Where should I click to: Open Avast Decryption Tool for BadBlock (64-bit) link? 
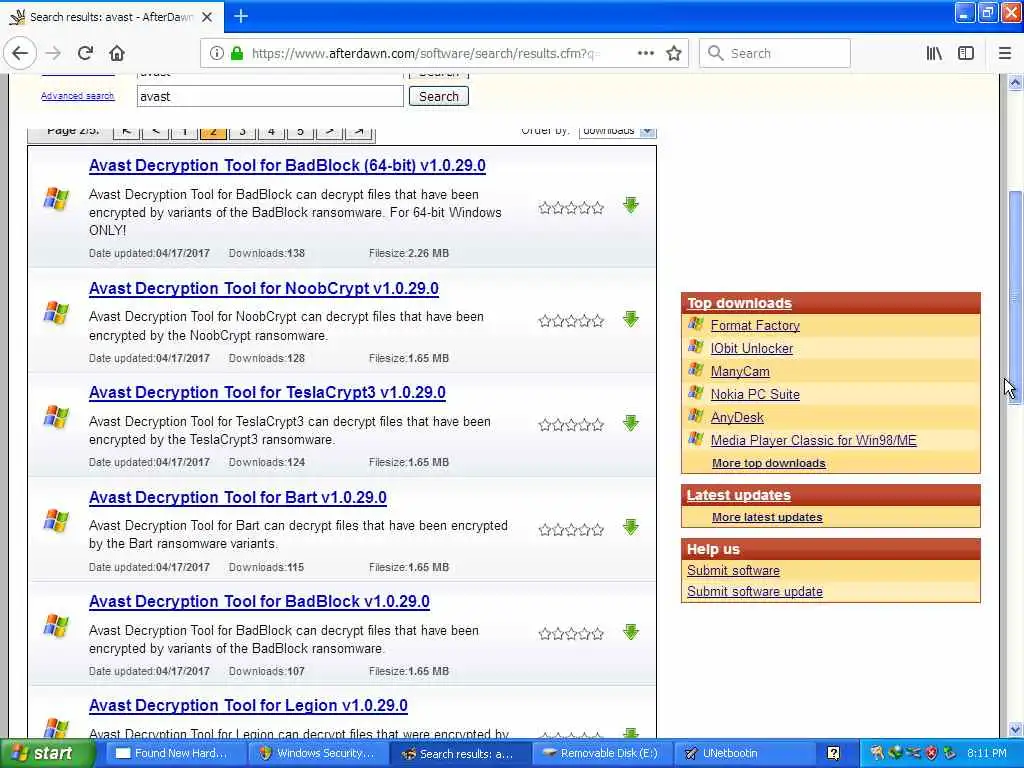click(x=287, y=166)
